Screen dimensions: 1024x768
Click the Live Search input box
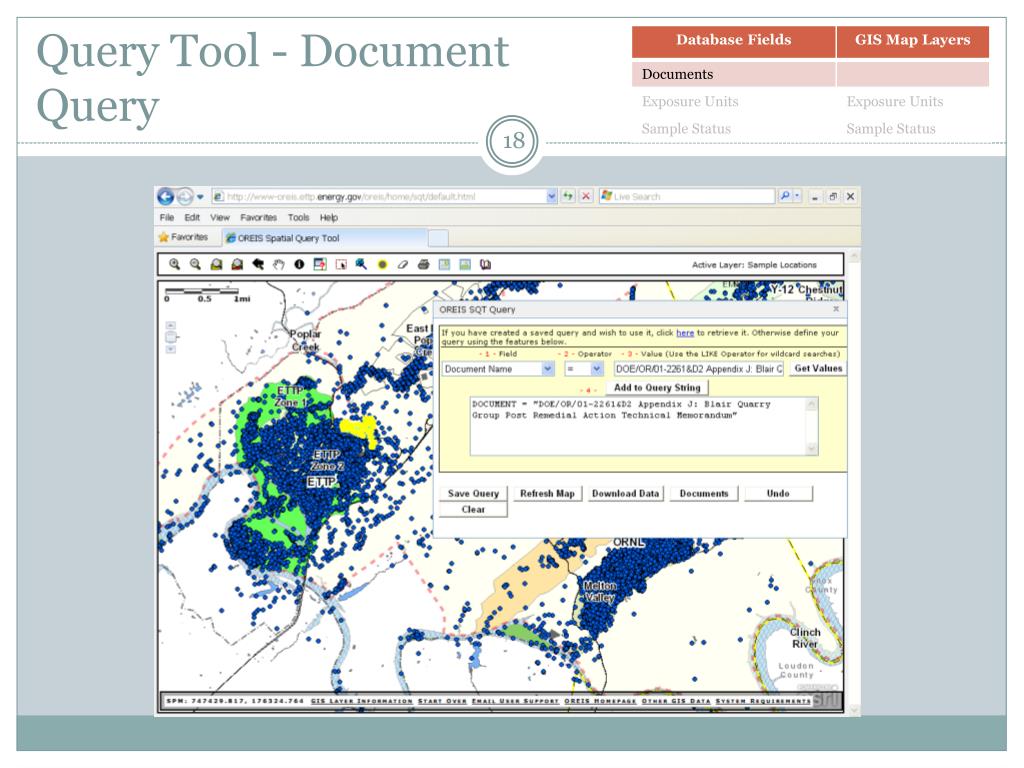[x=687, y=196]
